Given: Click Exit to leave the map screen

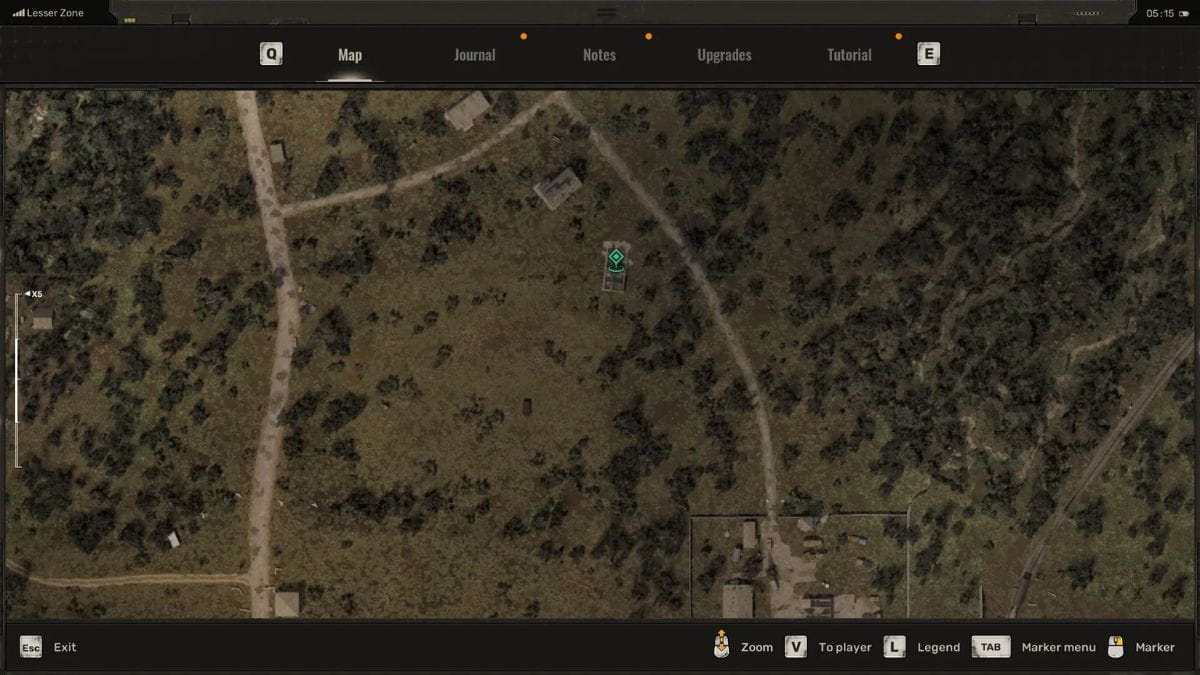Looking at the screenshot, I should [64, 647].
